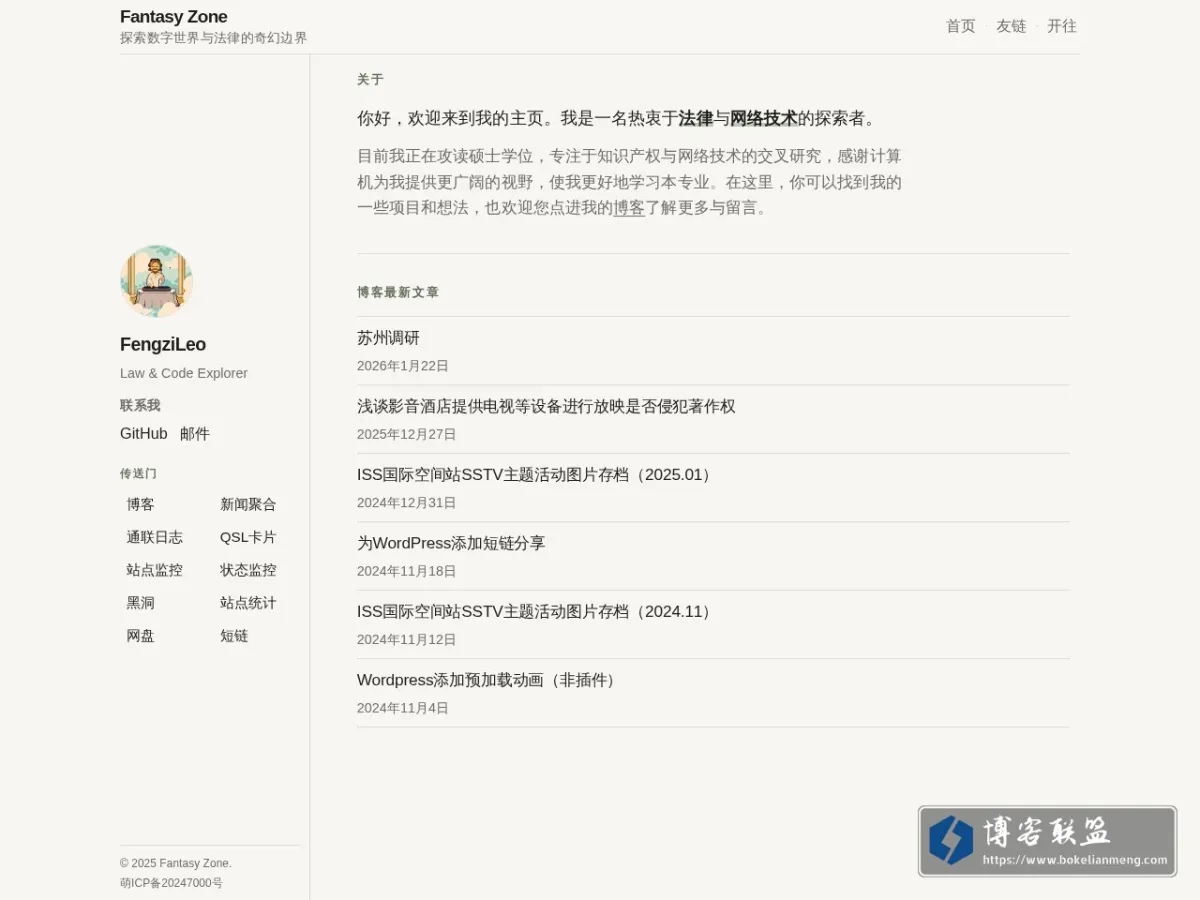Open the GitHub contact link

pyautogui.click(x=144, y=433)
